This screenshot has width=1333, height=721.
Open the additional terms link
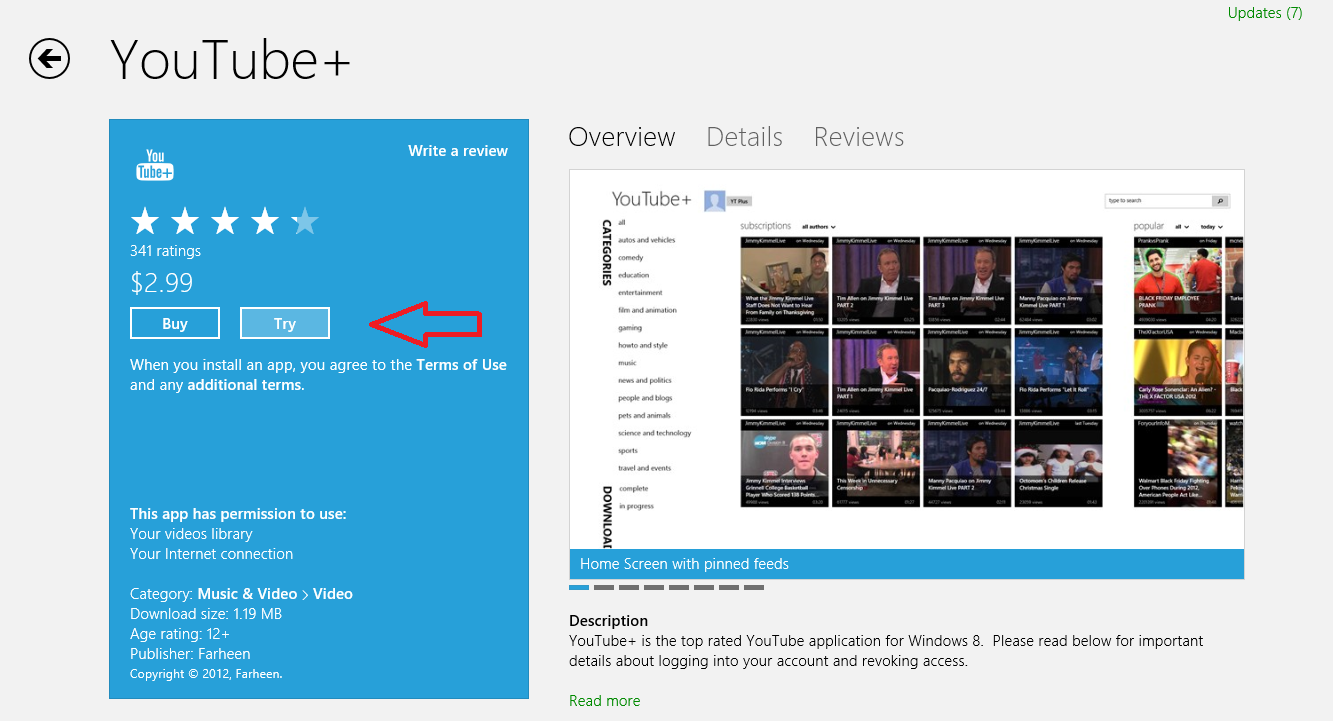pos(246,385)
